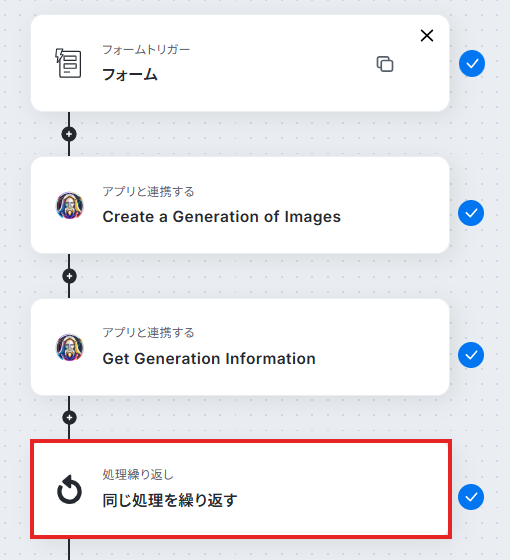Open the 同じ処理を繰り返す step
The width and height of the screenshot is (510, 560).
[241, 489]
